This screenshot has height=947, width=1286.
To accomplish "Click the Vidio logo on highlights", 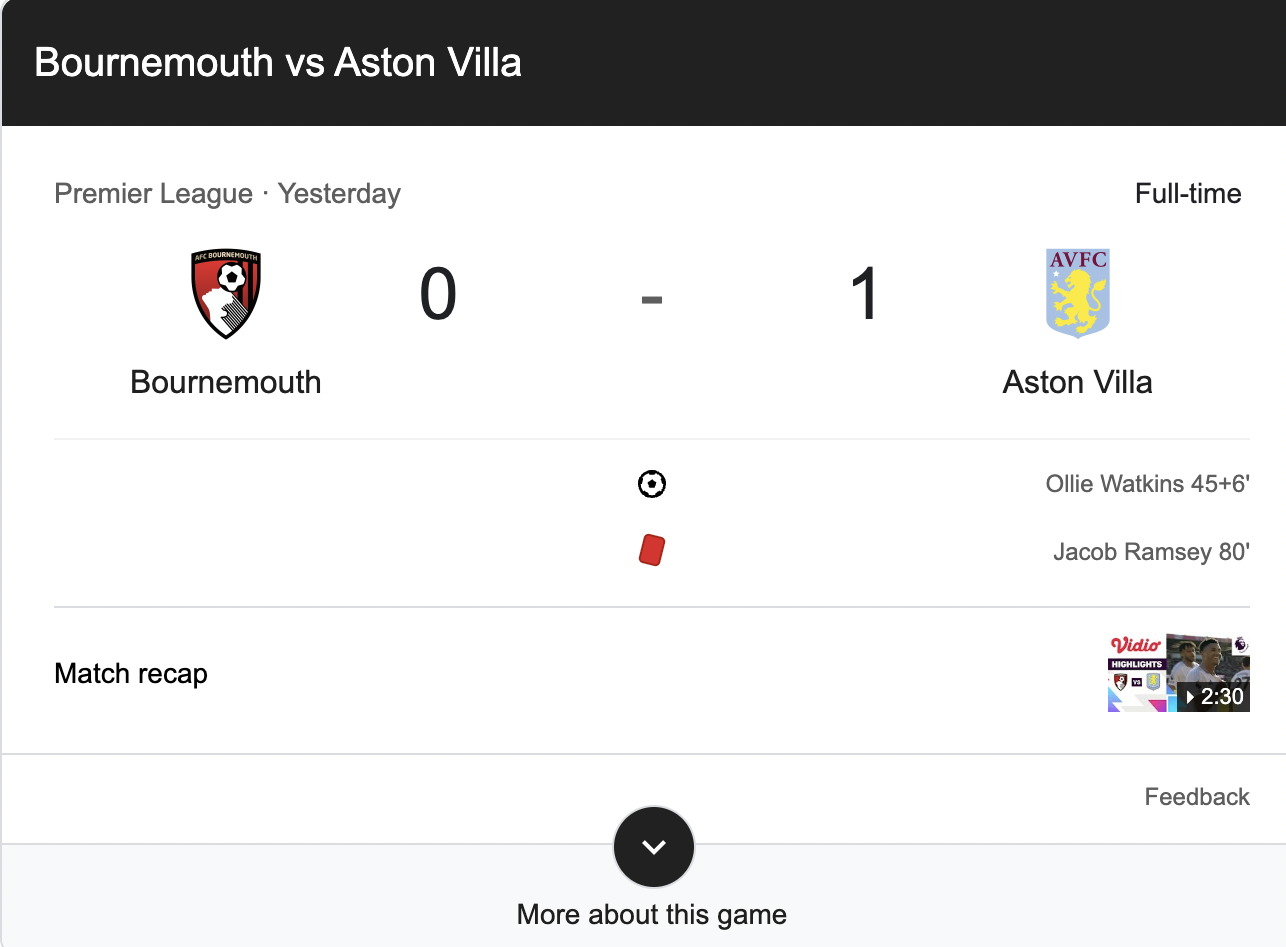I will click(1135, 645).
